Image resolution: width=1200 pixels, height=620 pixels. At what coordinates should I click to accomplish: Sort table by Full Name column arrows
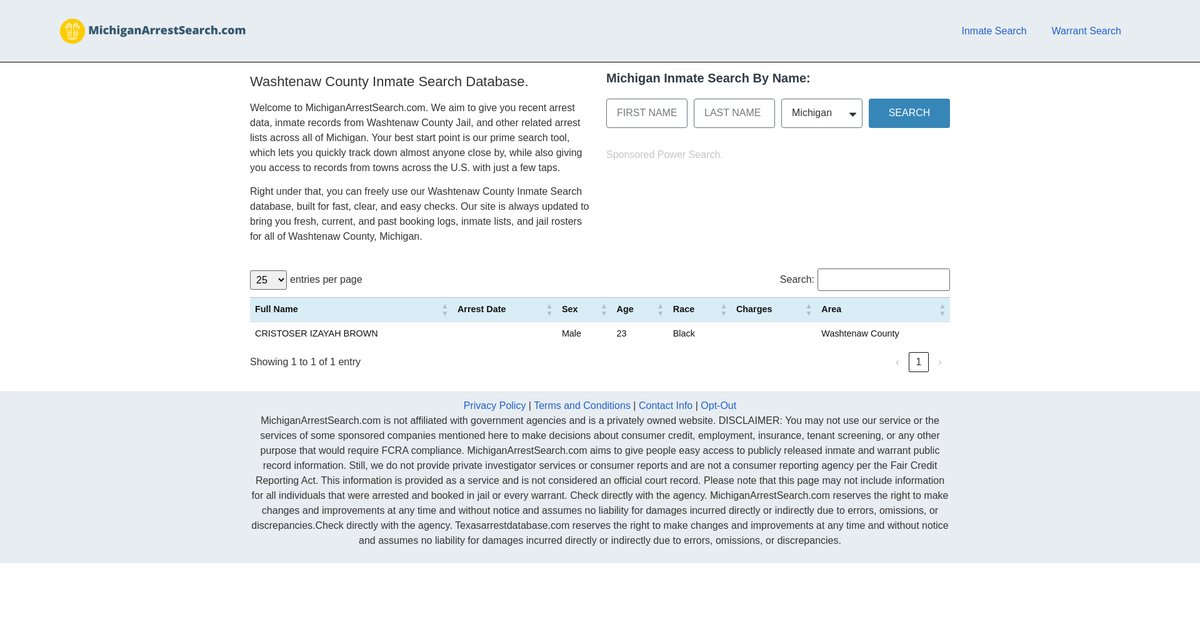[x=444, y=310]
